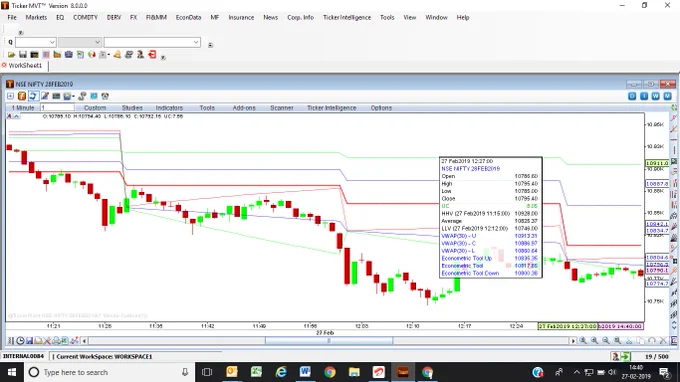Click the red logout door icon in main toolbar

coord(152,55)
